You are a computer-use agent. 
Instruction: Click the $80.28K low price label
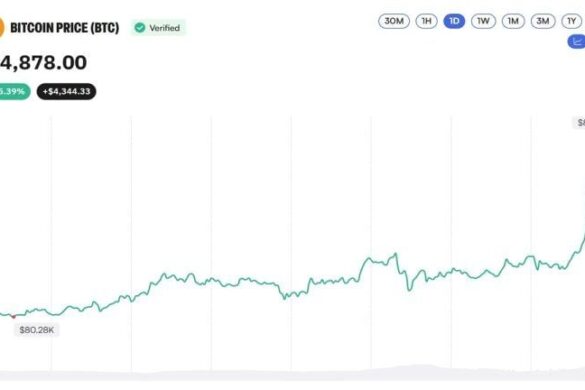(37, 330)
